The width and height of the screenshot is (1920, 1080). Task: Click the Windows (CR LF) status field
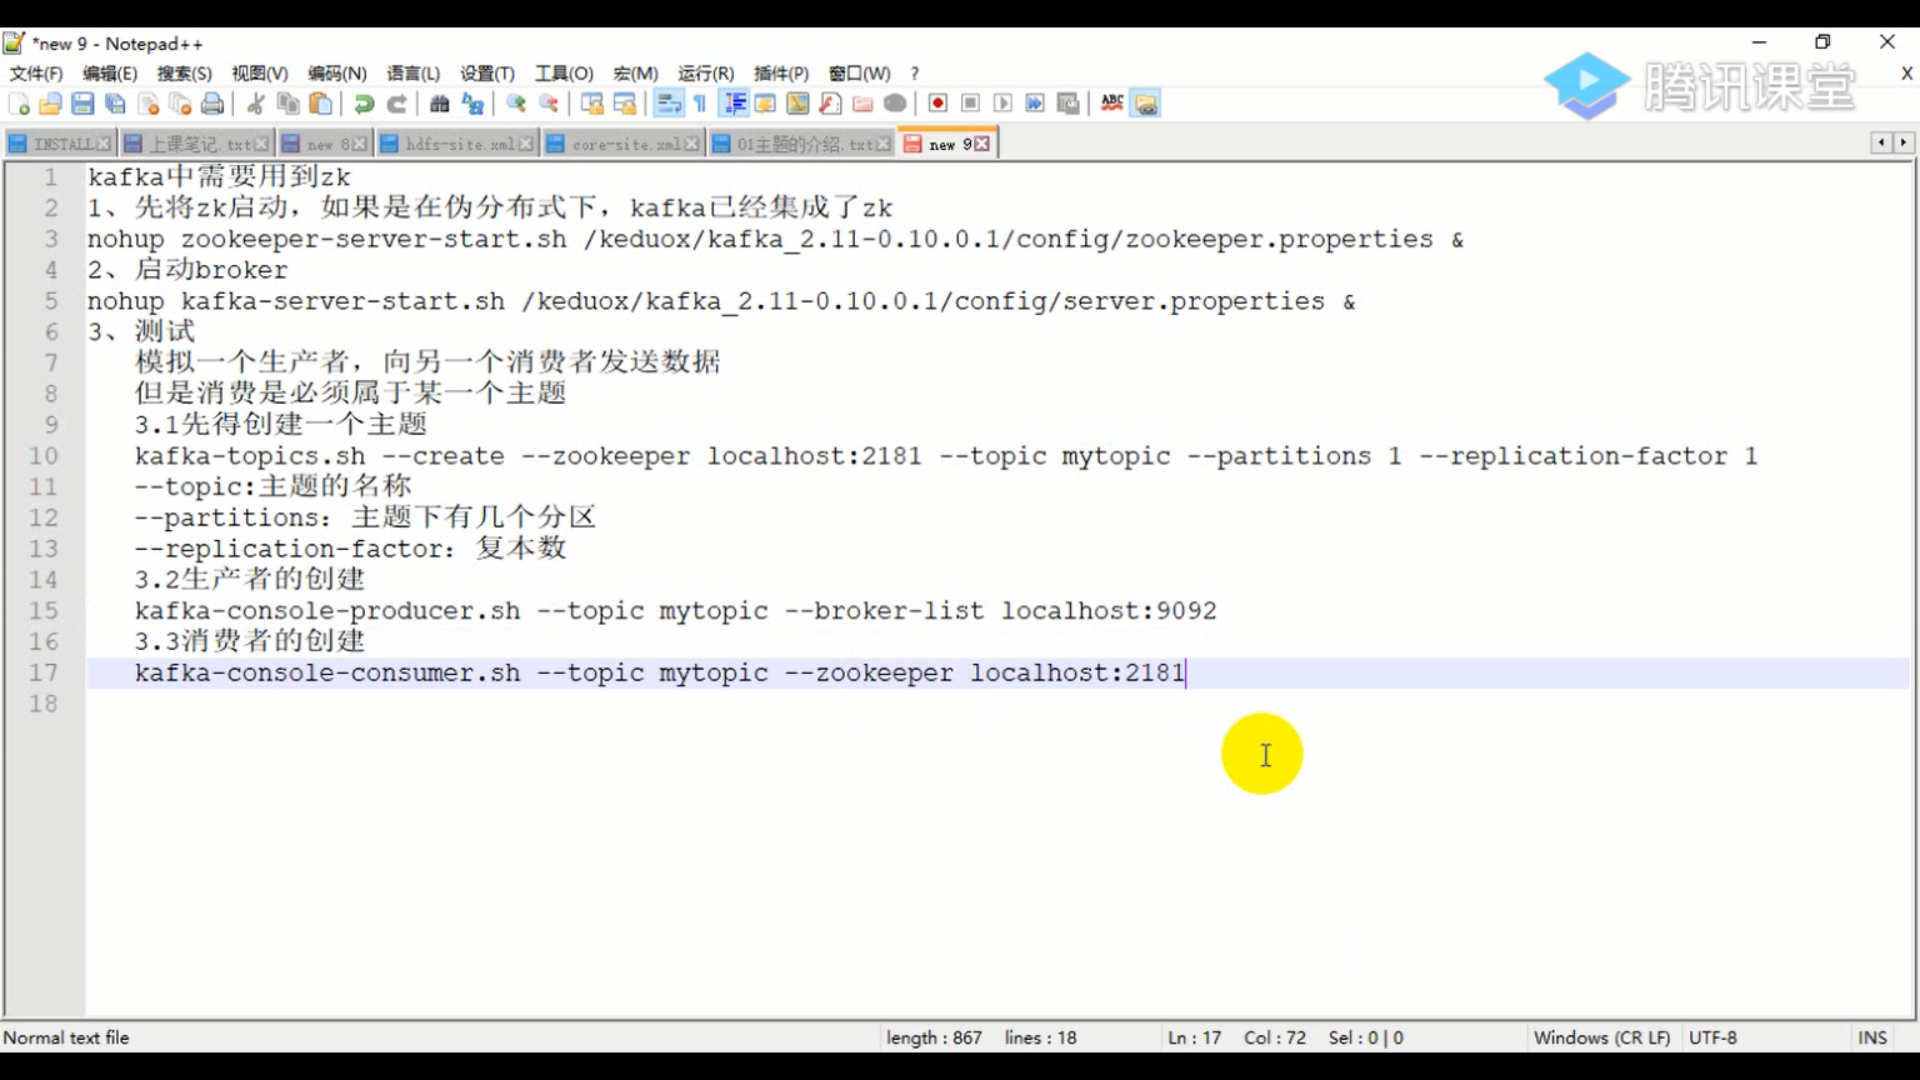(1601, 1037)
